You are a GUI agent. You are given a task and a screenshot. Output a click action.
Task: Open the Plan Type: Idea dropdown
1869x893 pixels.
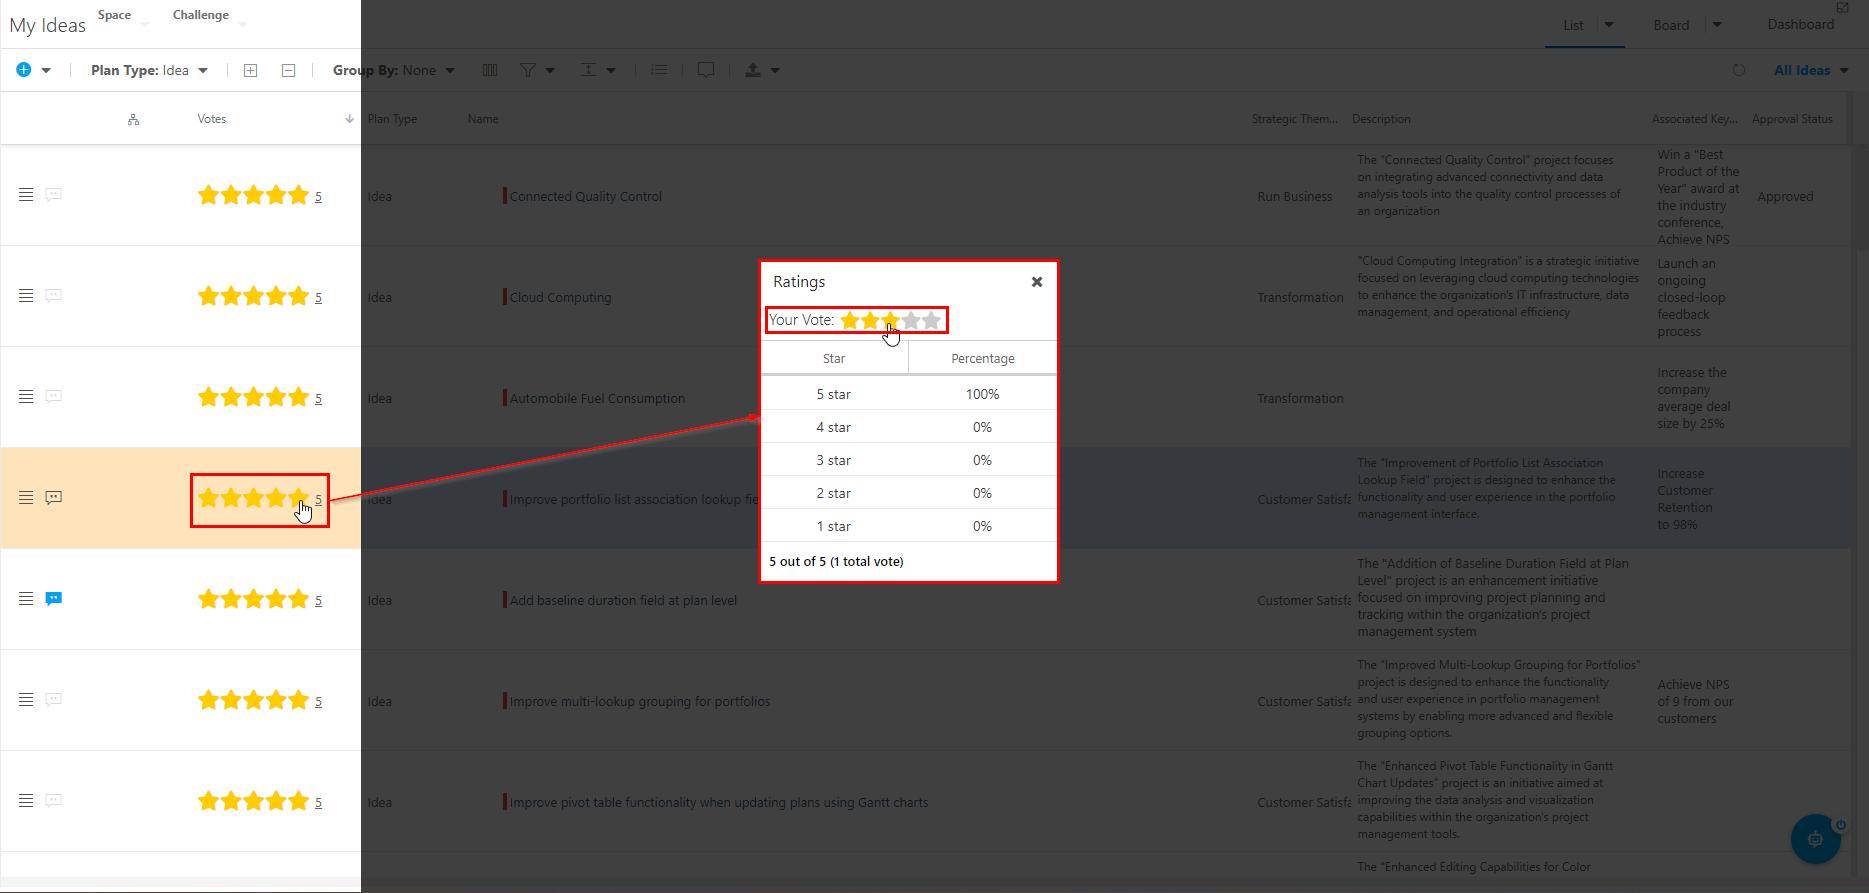149,70
